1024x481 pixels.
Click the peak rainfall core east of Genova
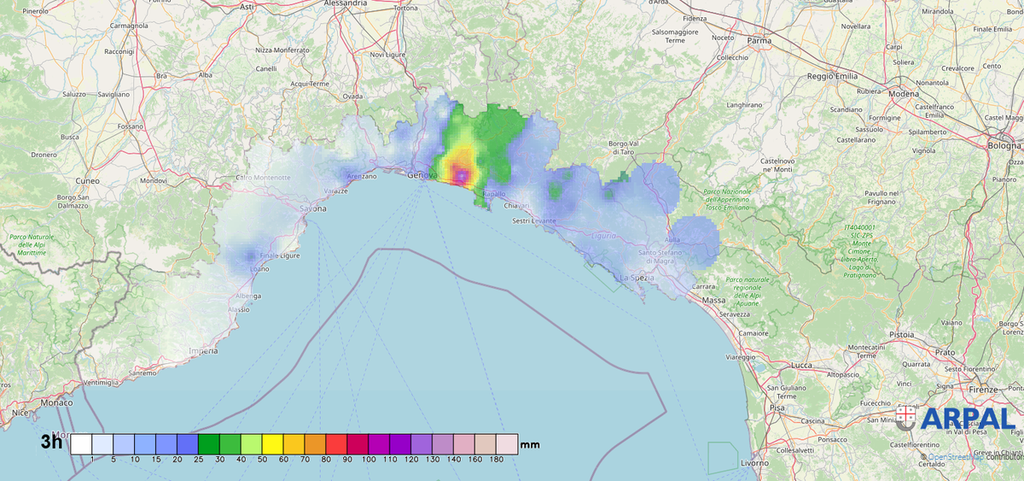pyautogui.click(x=463, y=176)
